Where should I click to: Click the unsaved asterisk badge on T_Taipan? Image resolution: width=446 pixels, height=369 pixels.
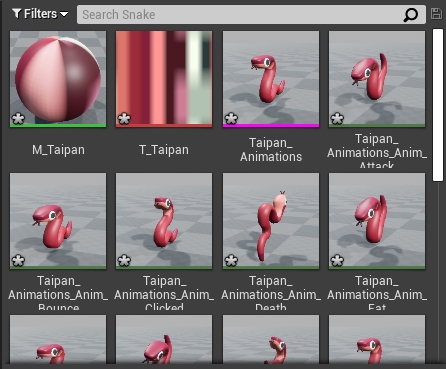pos(124,119)
